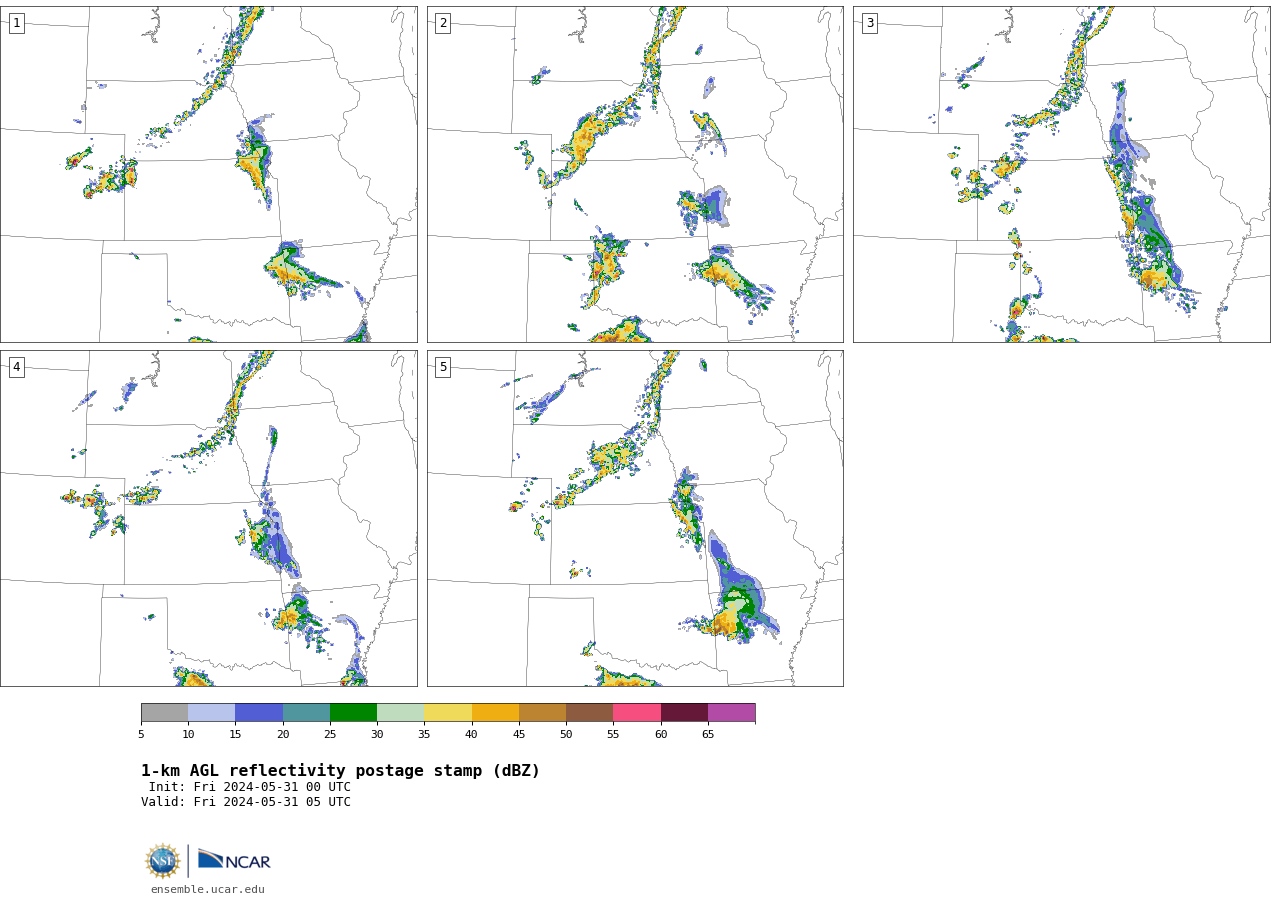Open ensemble member 5 reflectivity map
Viewport: 1280px width, 901px height.
tap(635, 518)
